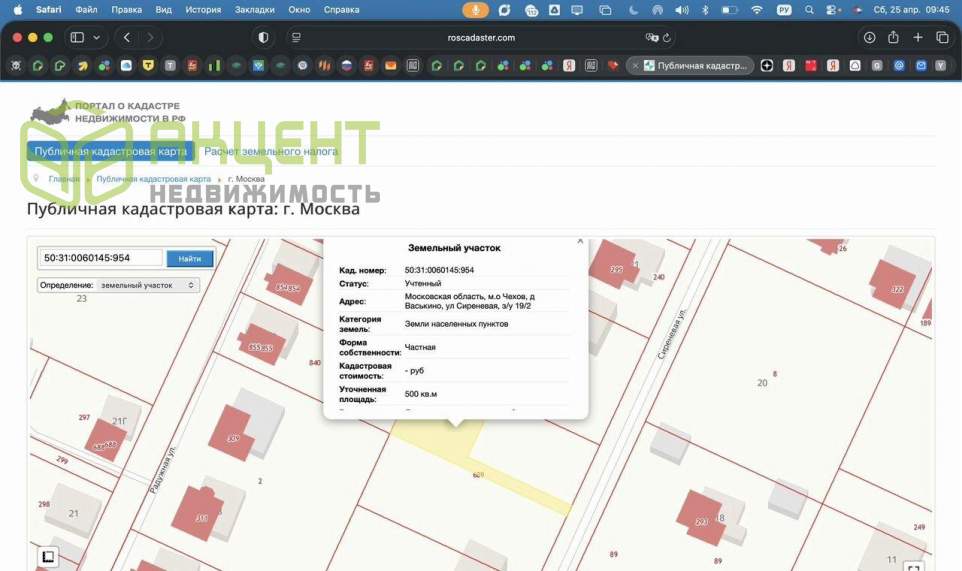
Task: Click the cadastral number input field
Action: point(100,258)
